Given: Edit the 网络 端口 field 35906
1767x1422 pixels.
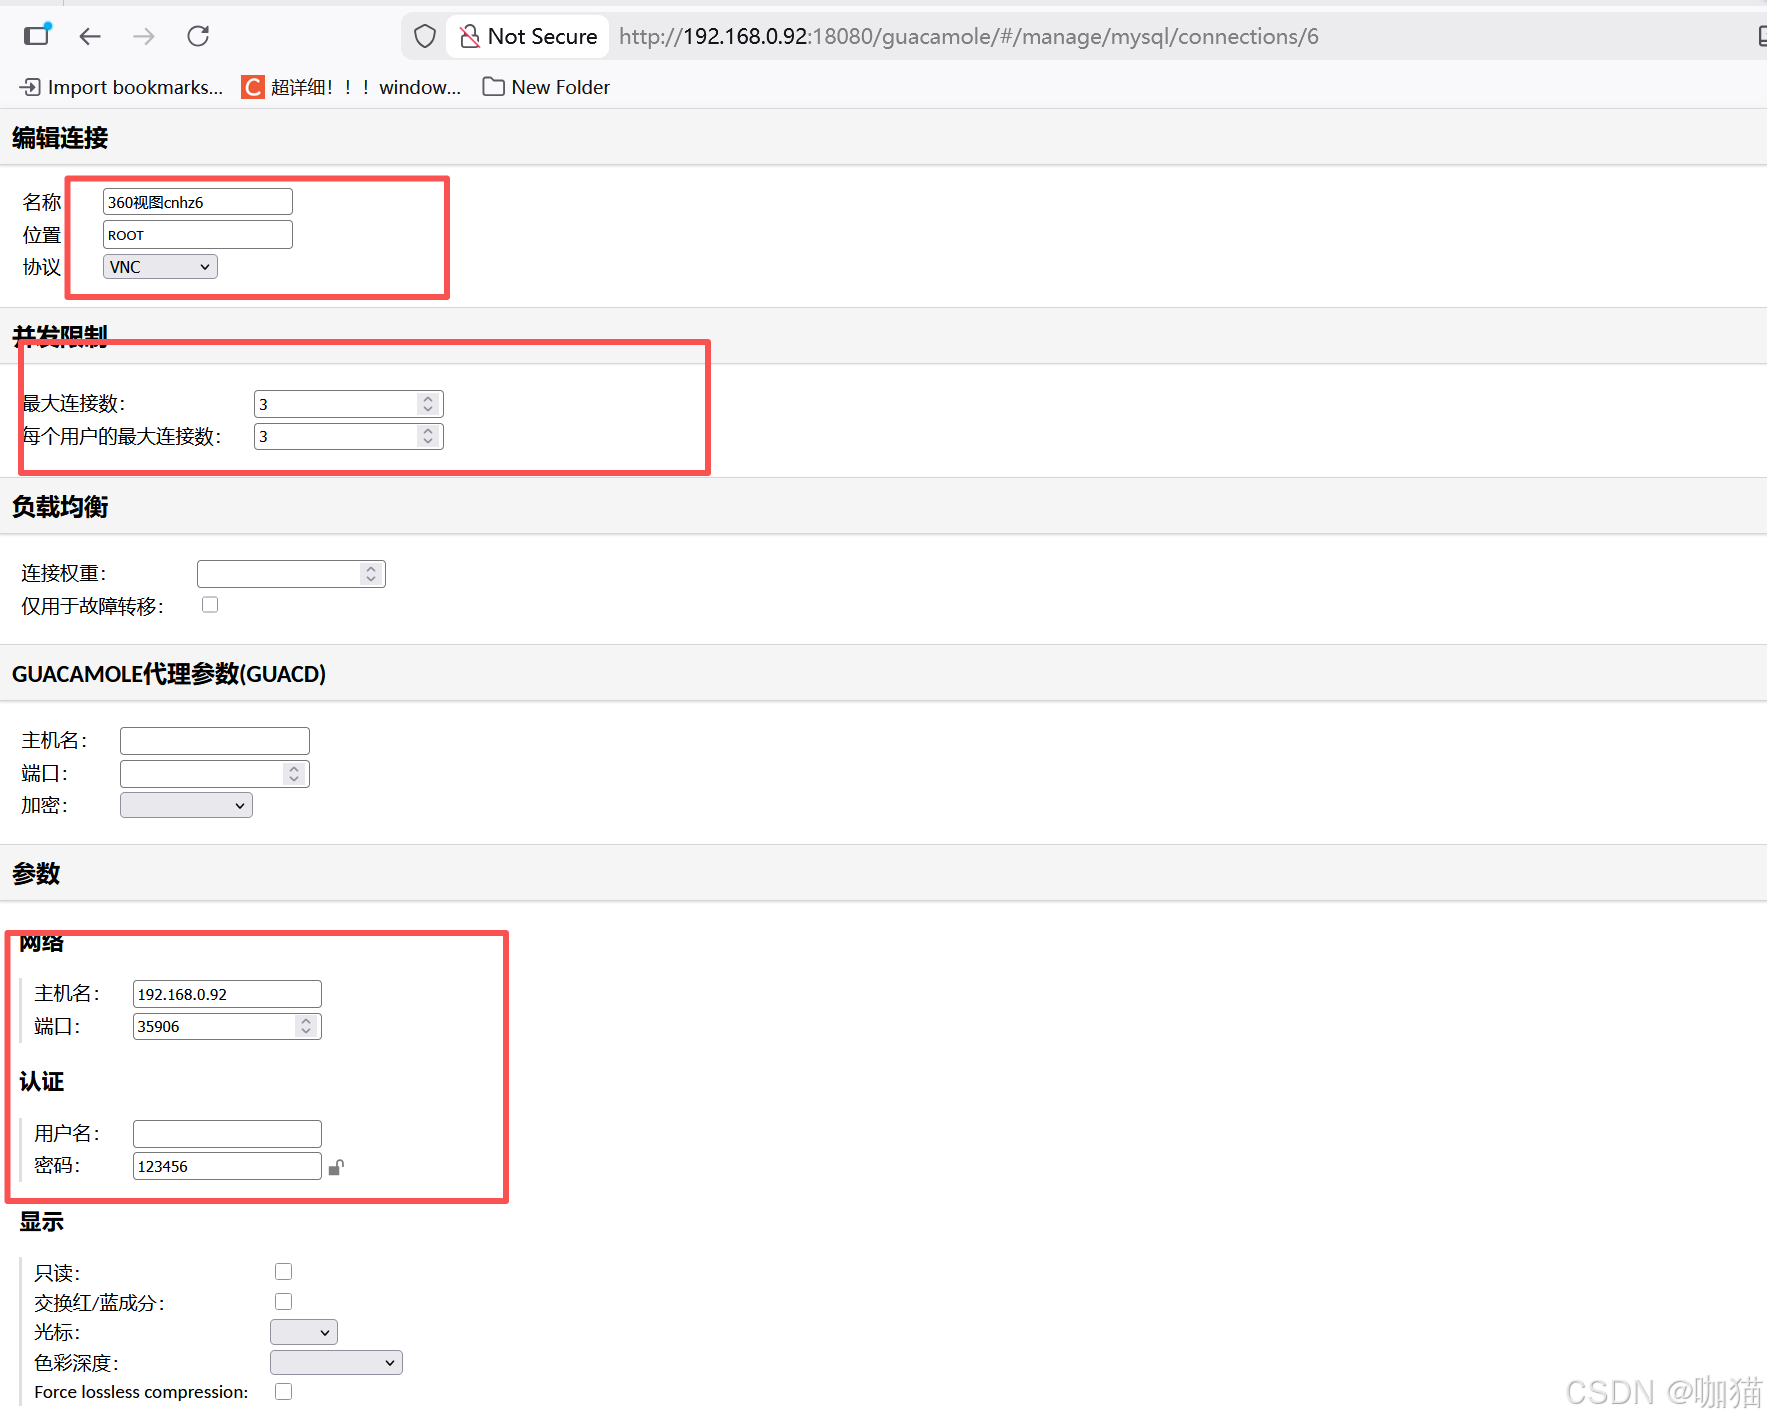Looking at the screenshot, I should coord(227,1026).
